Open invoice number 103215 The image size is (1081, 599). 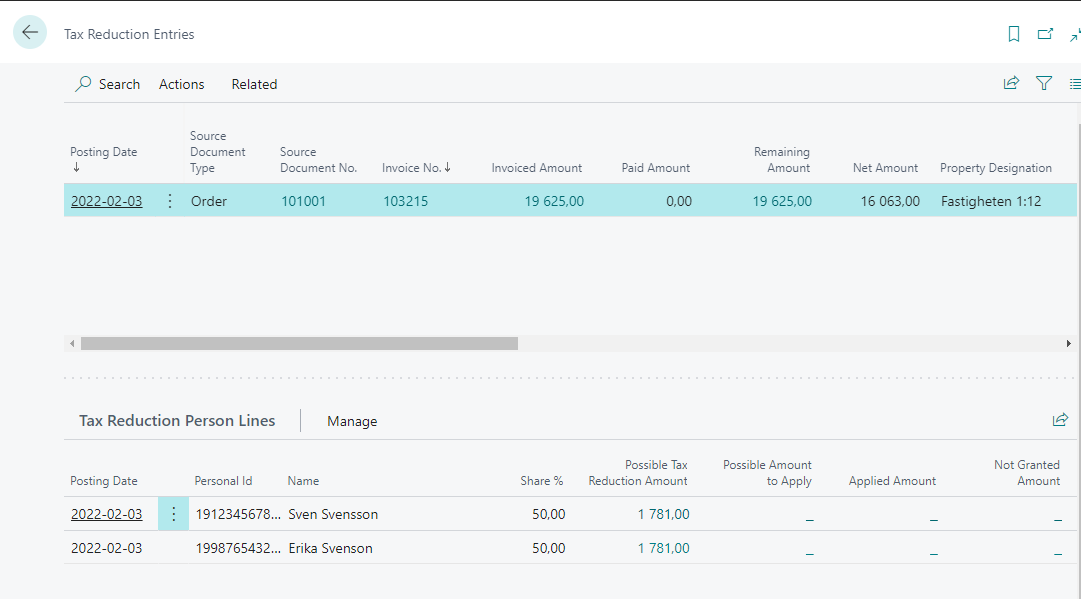[x=405, y=201]
